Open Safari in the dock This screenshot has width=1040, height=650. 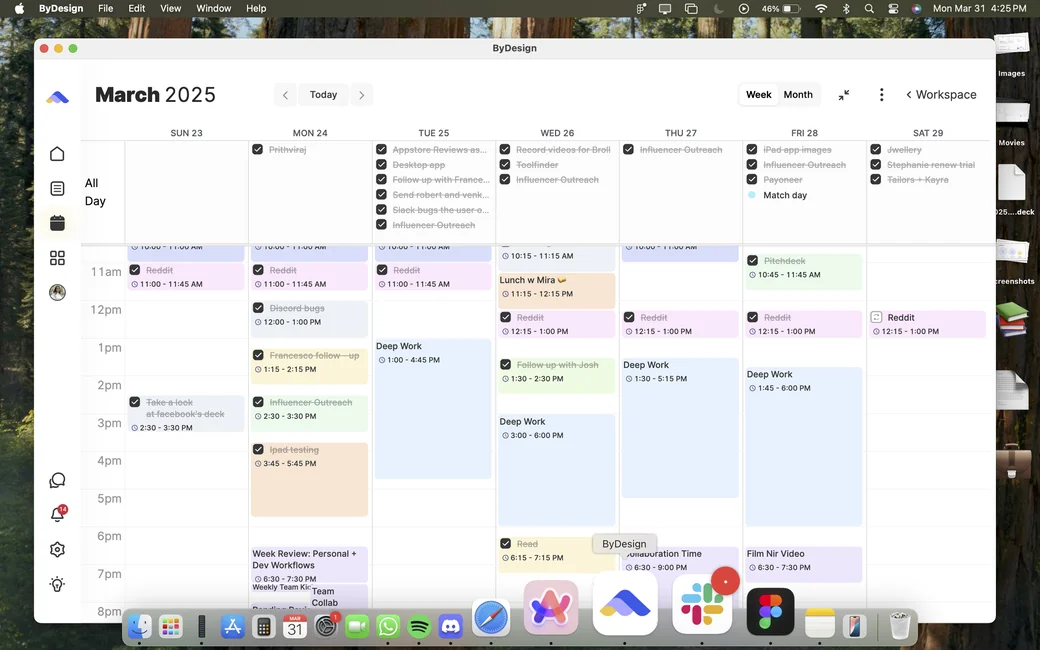pos(491,618)
